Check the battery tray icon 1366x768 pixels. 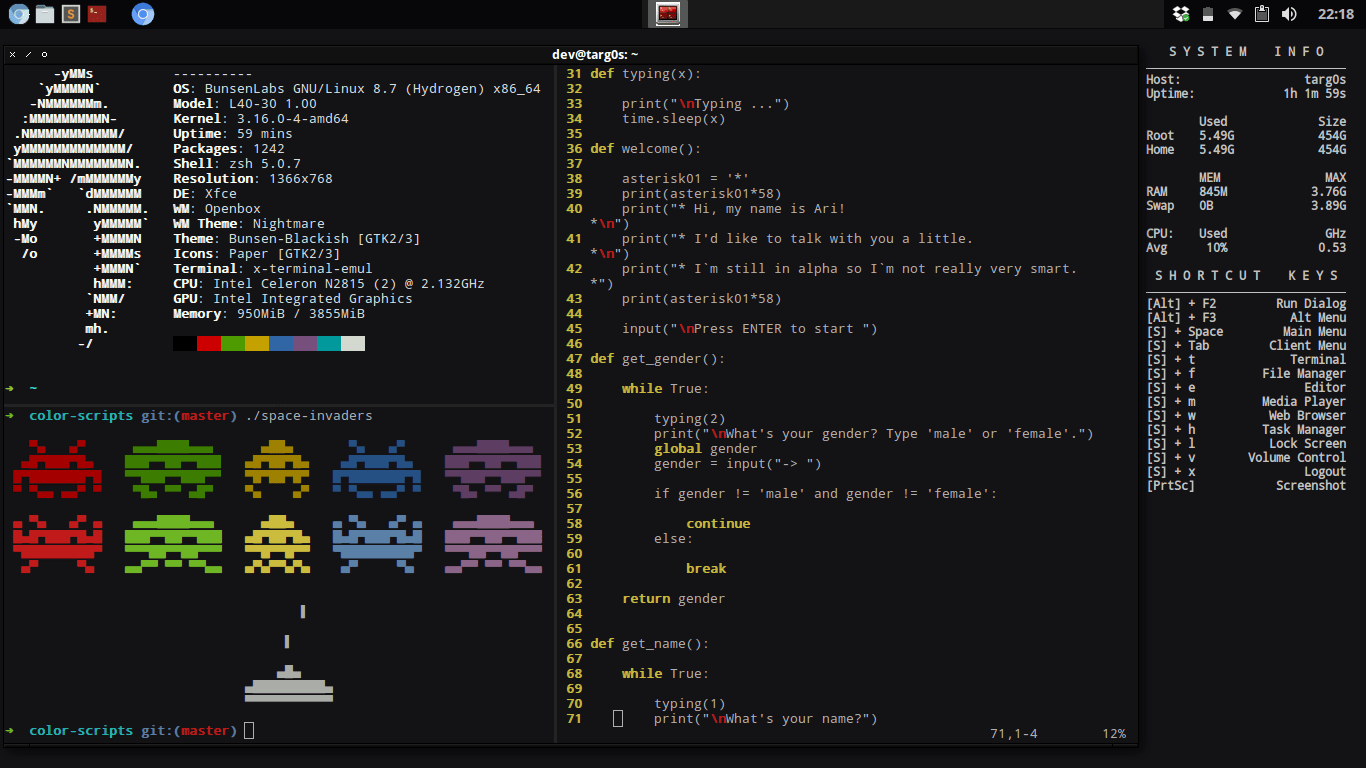click(x=1207, y=14)
